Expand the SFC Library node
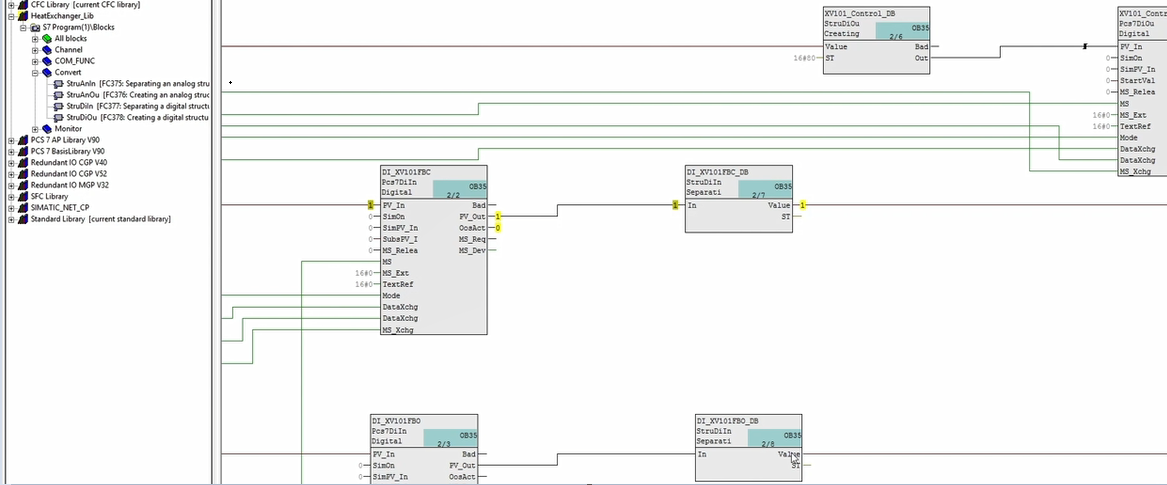This screenshot has width=1167, height=485. 11,196
